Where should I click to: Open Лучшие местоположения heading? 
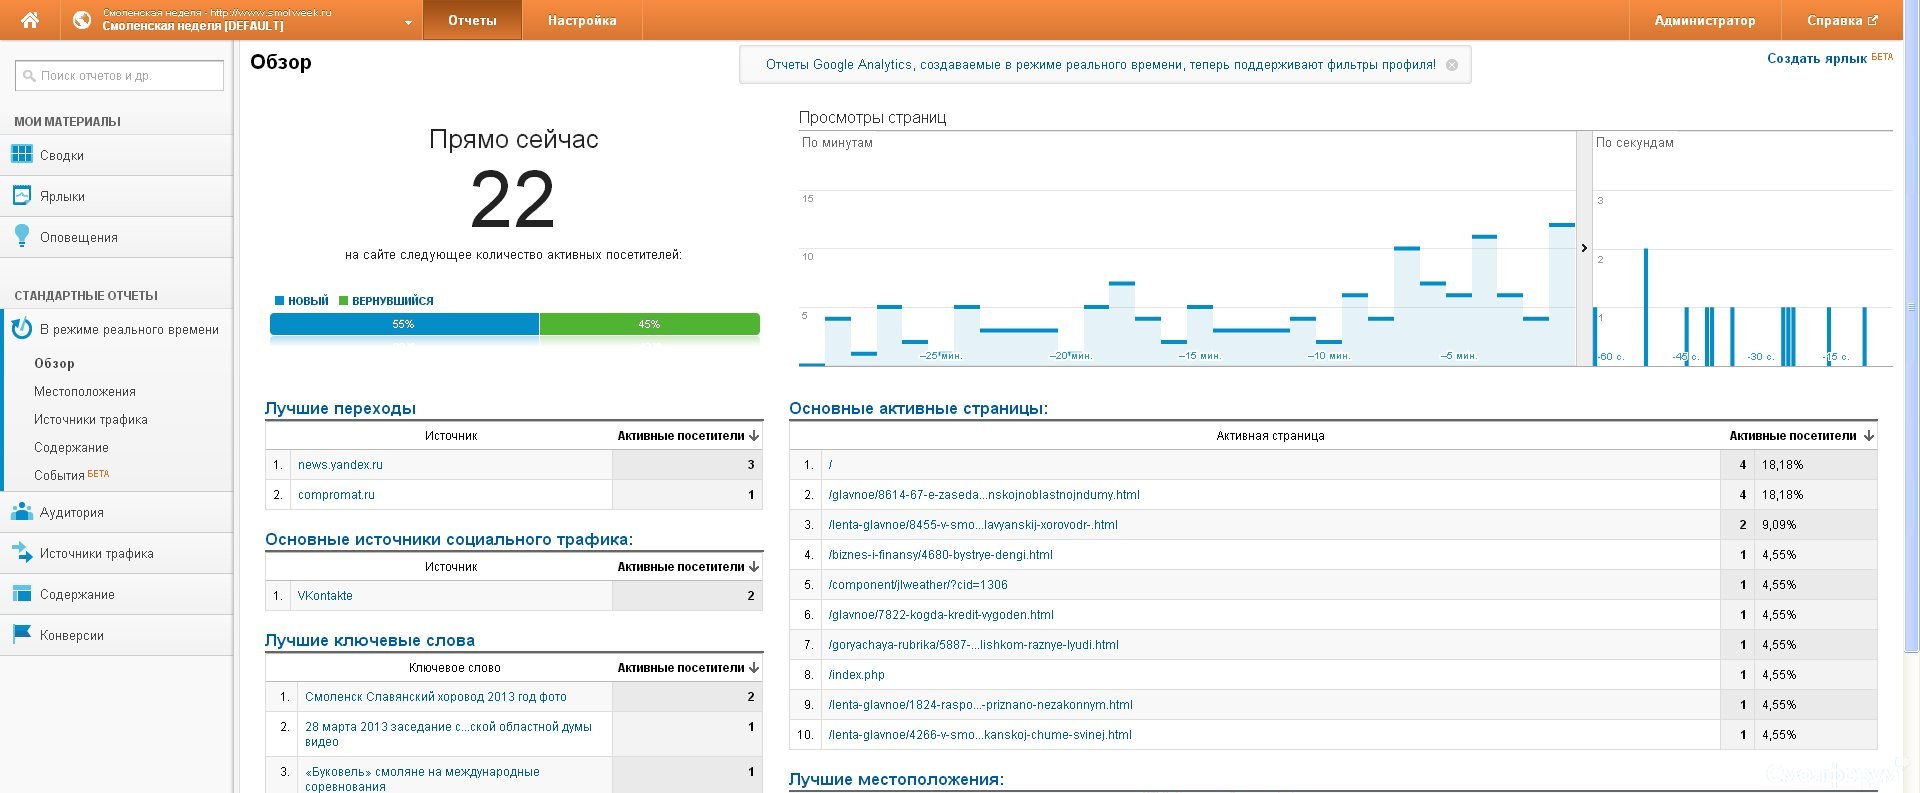click(896, 779)
